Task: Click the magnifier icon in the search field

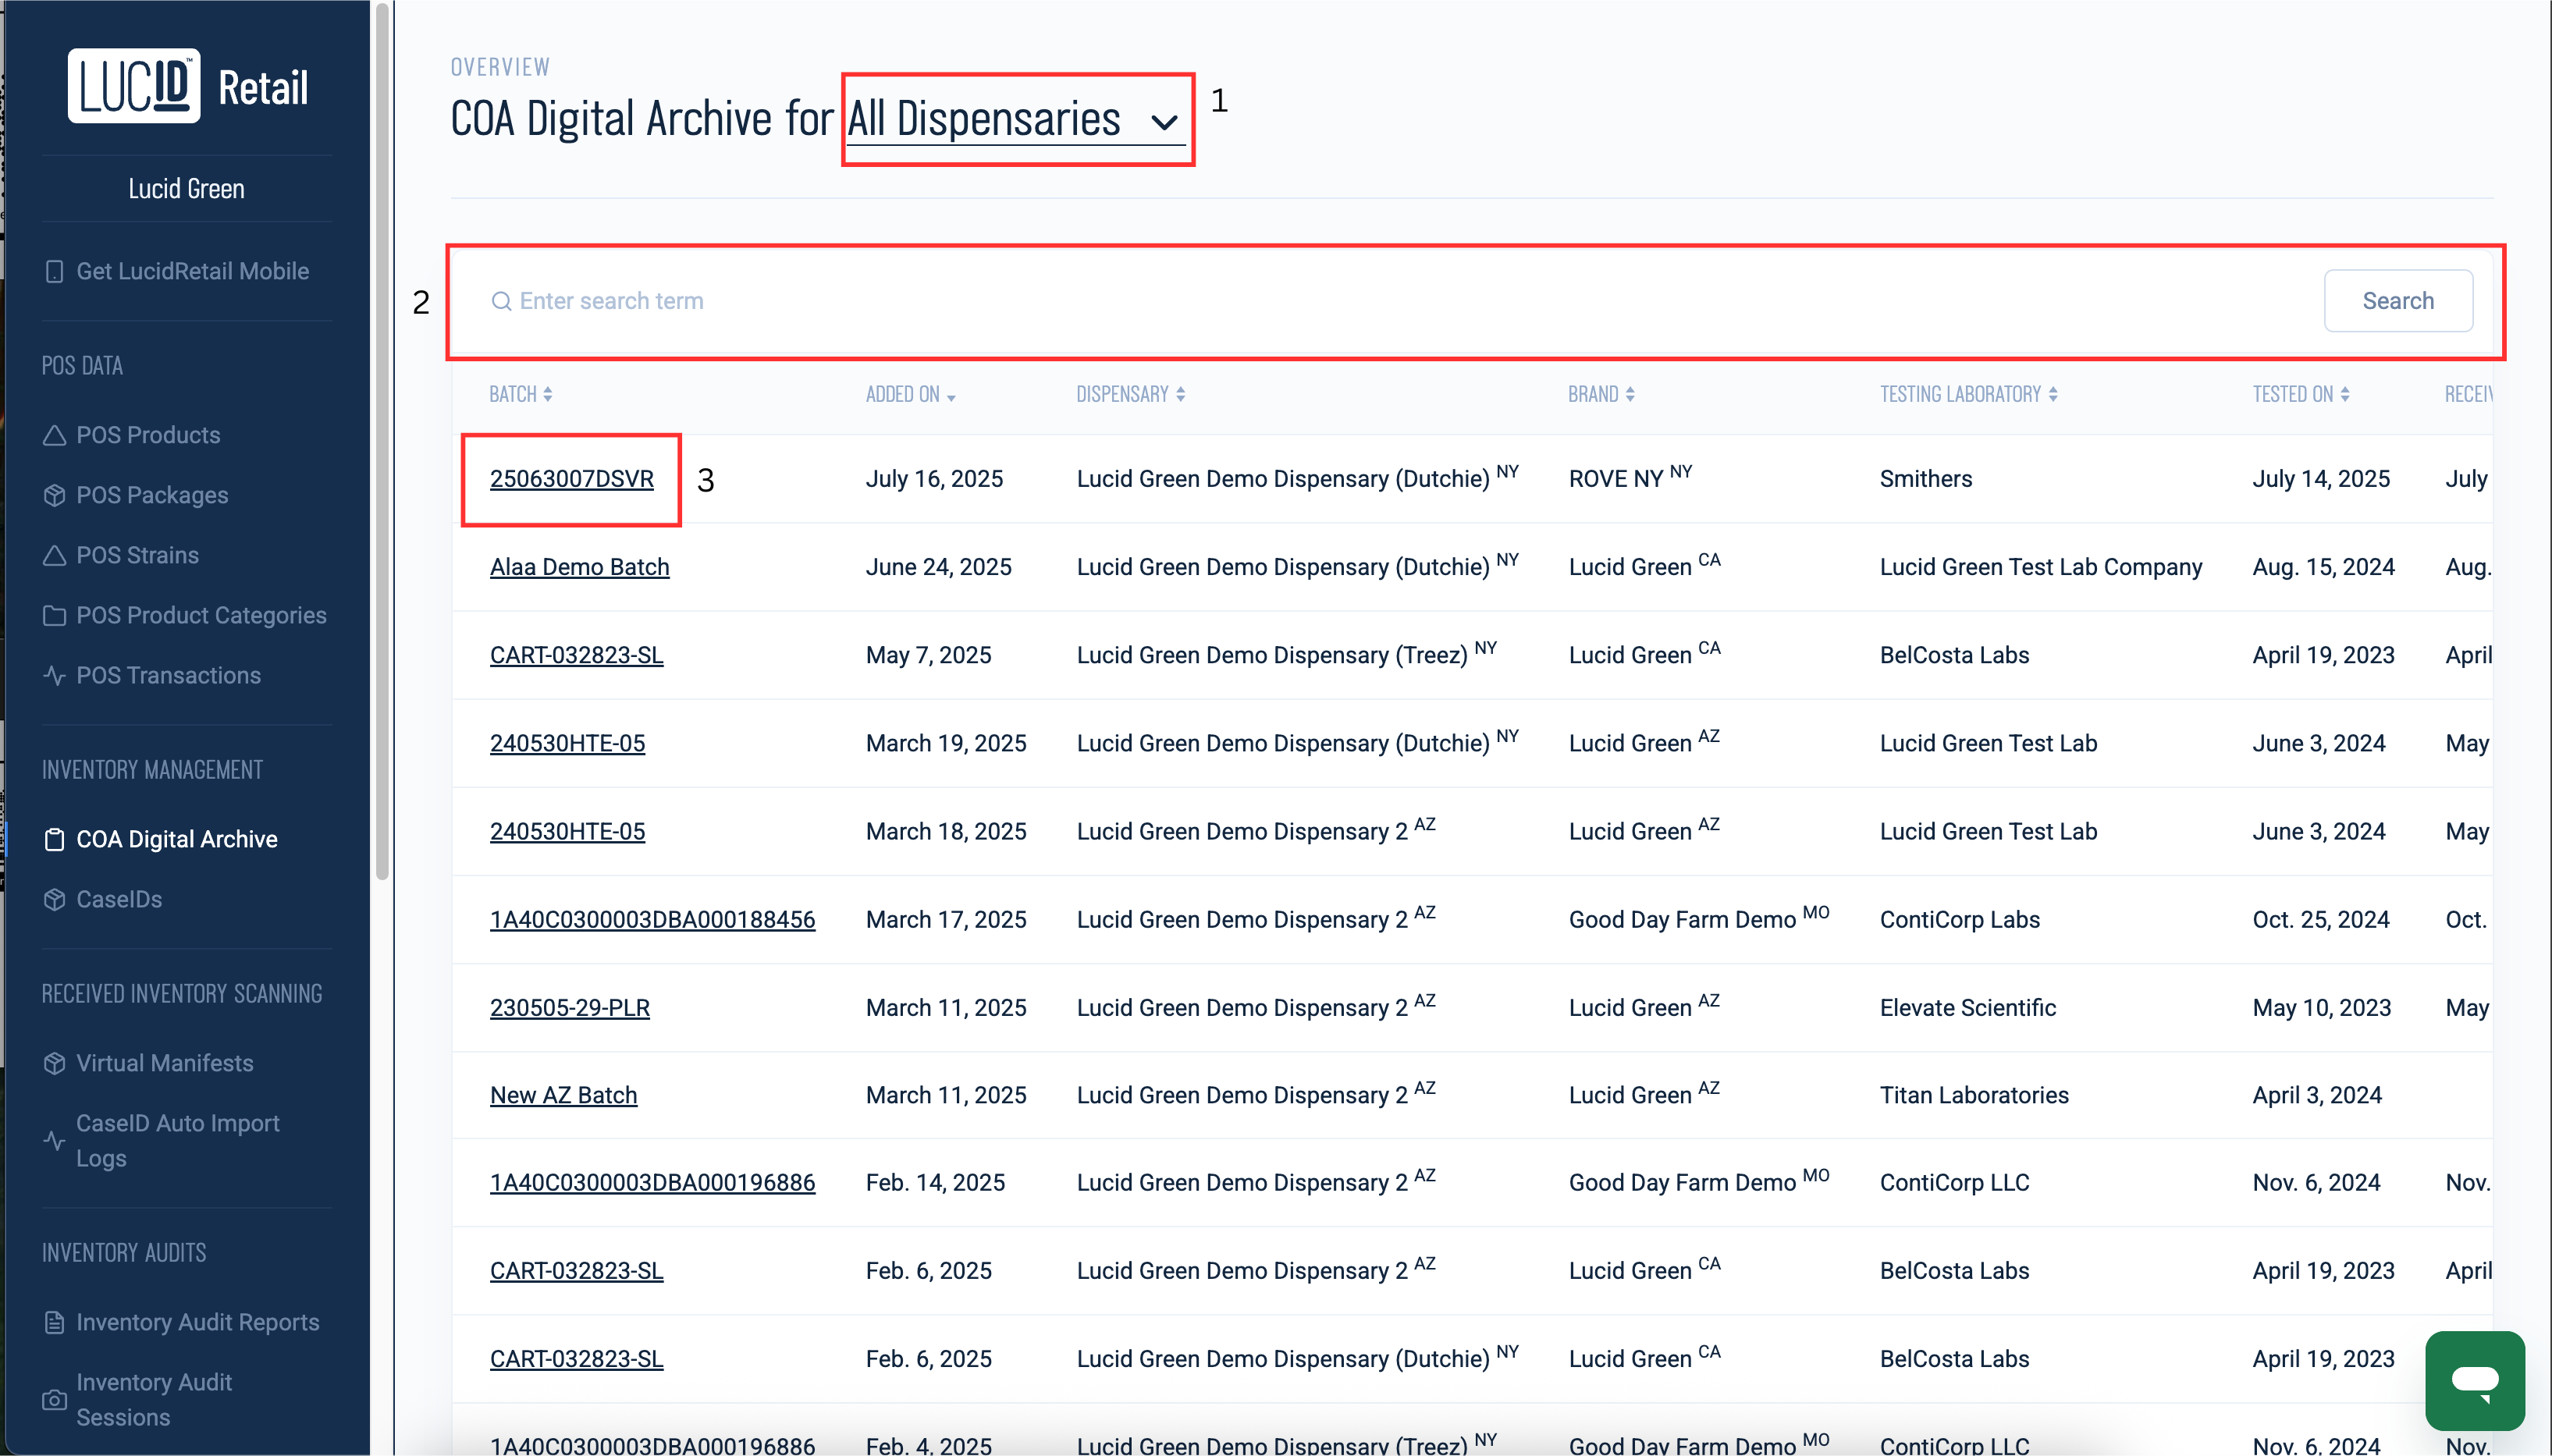Action: (x=501, y=301)
